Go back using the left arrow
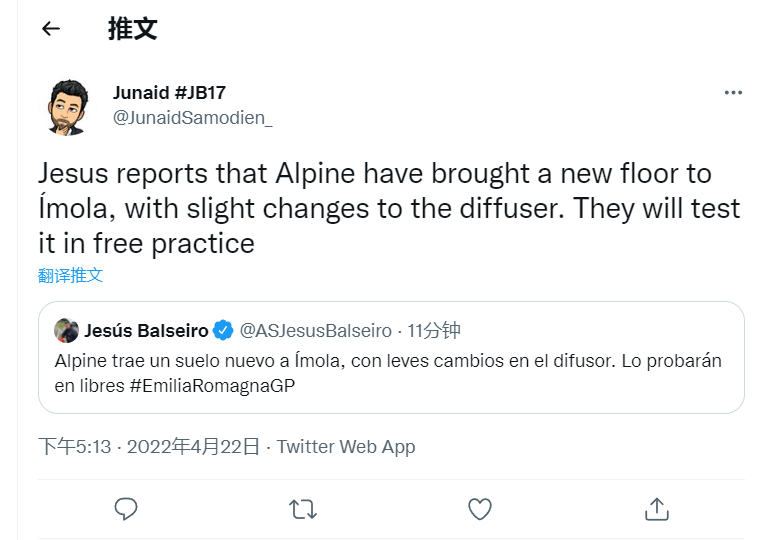Screen dimensions: 765x540 [x=51, y=29]
